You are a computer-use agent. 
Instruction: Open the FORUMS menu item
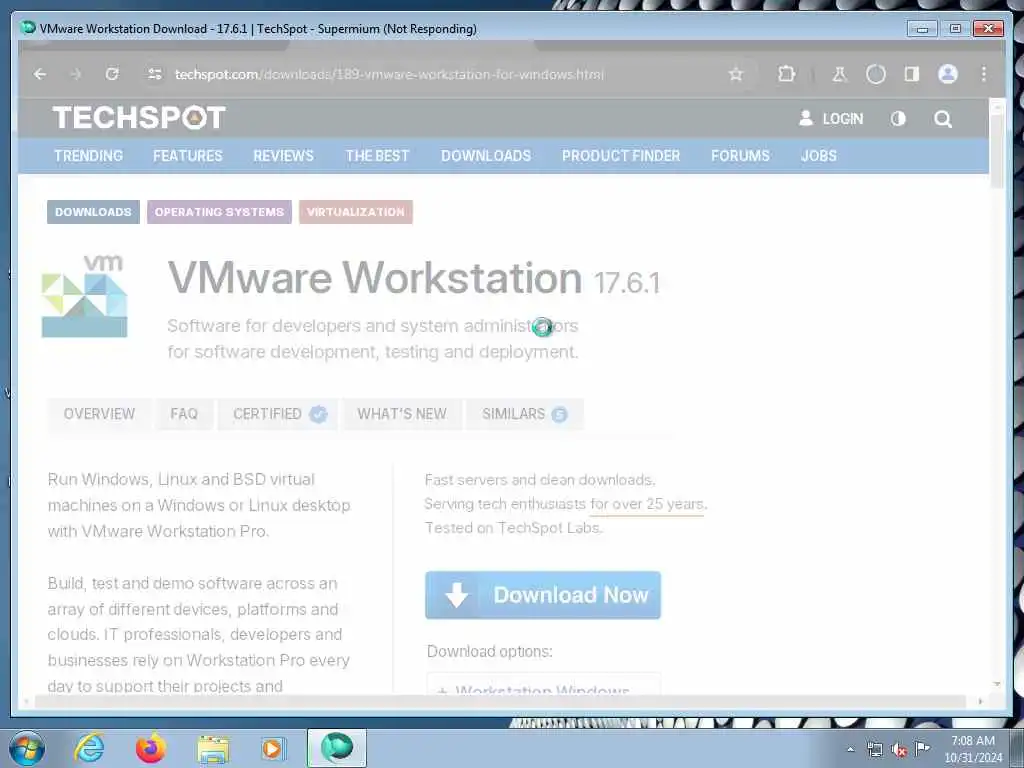pyautogui.click(x=740, y=156)
